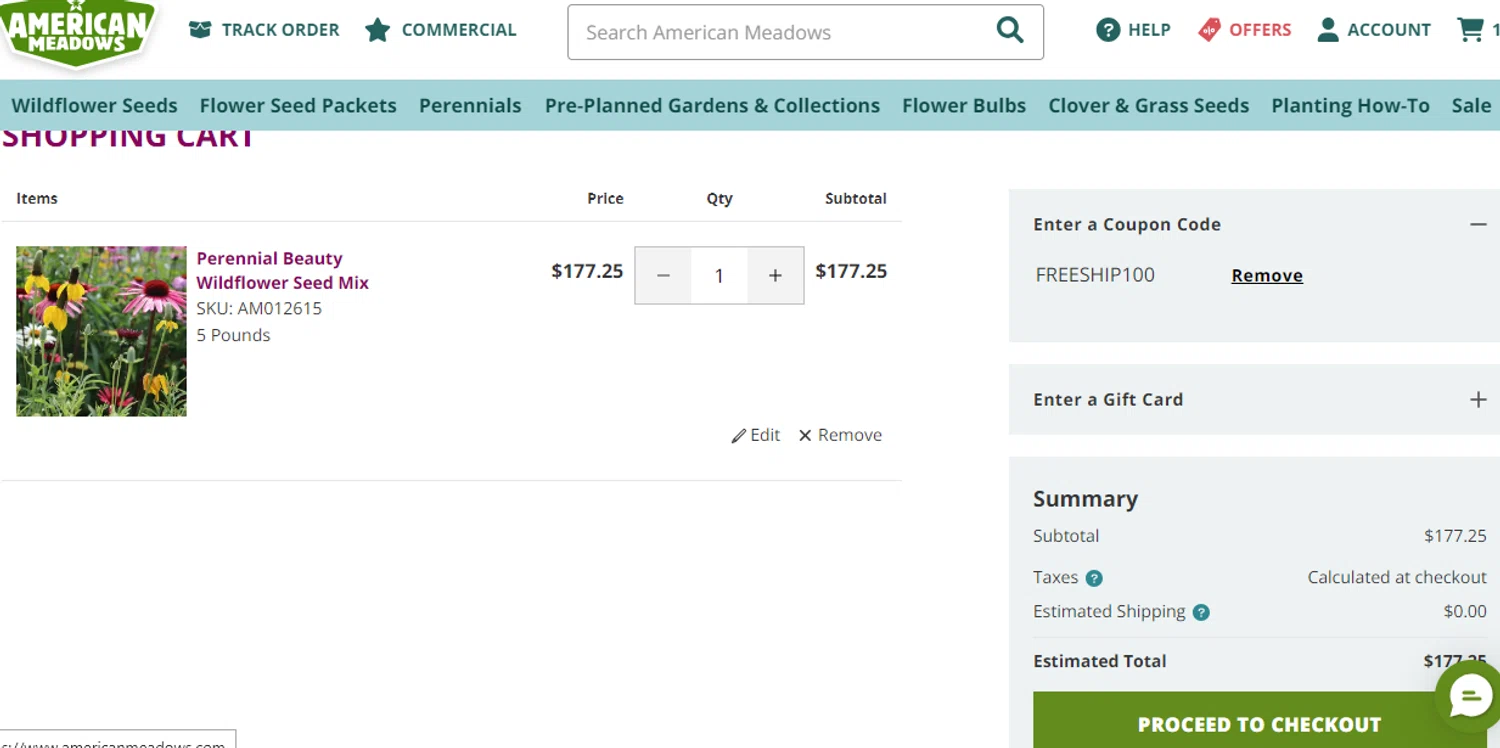Decrease quantity with the minus button
This screenshot has width=1500, height=748.
coord(663,276)
